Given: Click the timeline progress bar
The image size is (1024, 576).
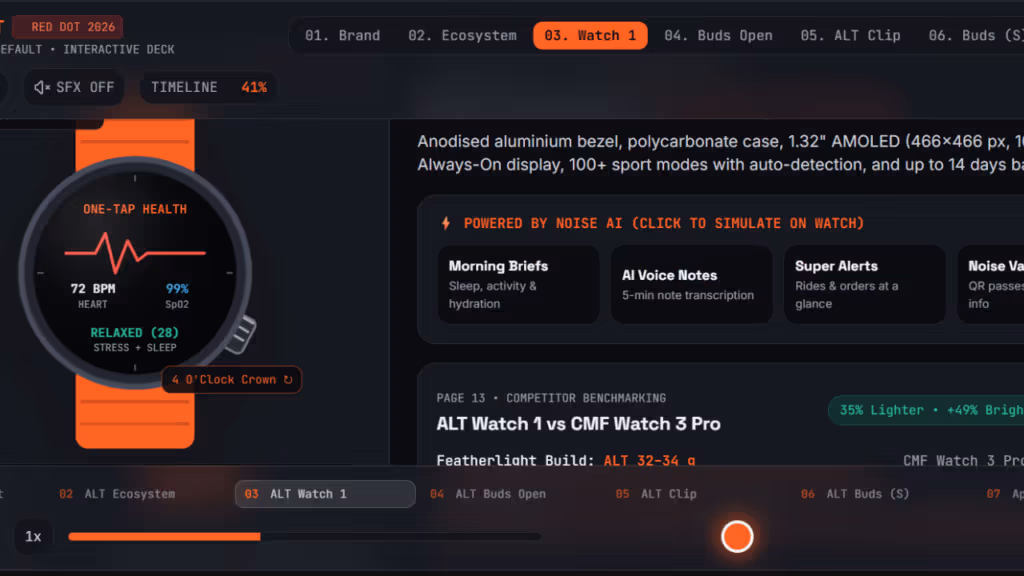Looking at the screenshot, I should [x=304, y=537].
